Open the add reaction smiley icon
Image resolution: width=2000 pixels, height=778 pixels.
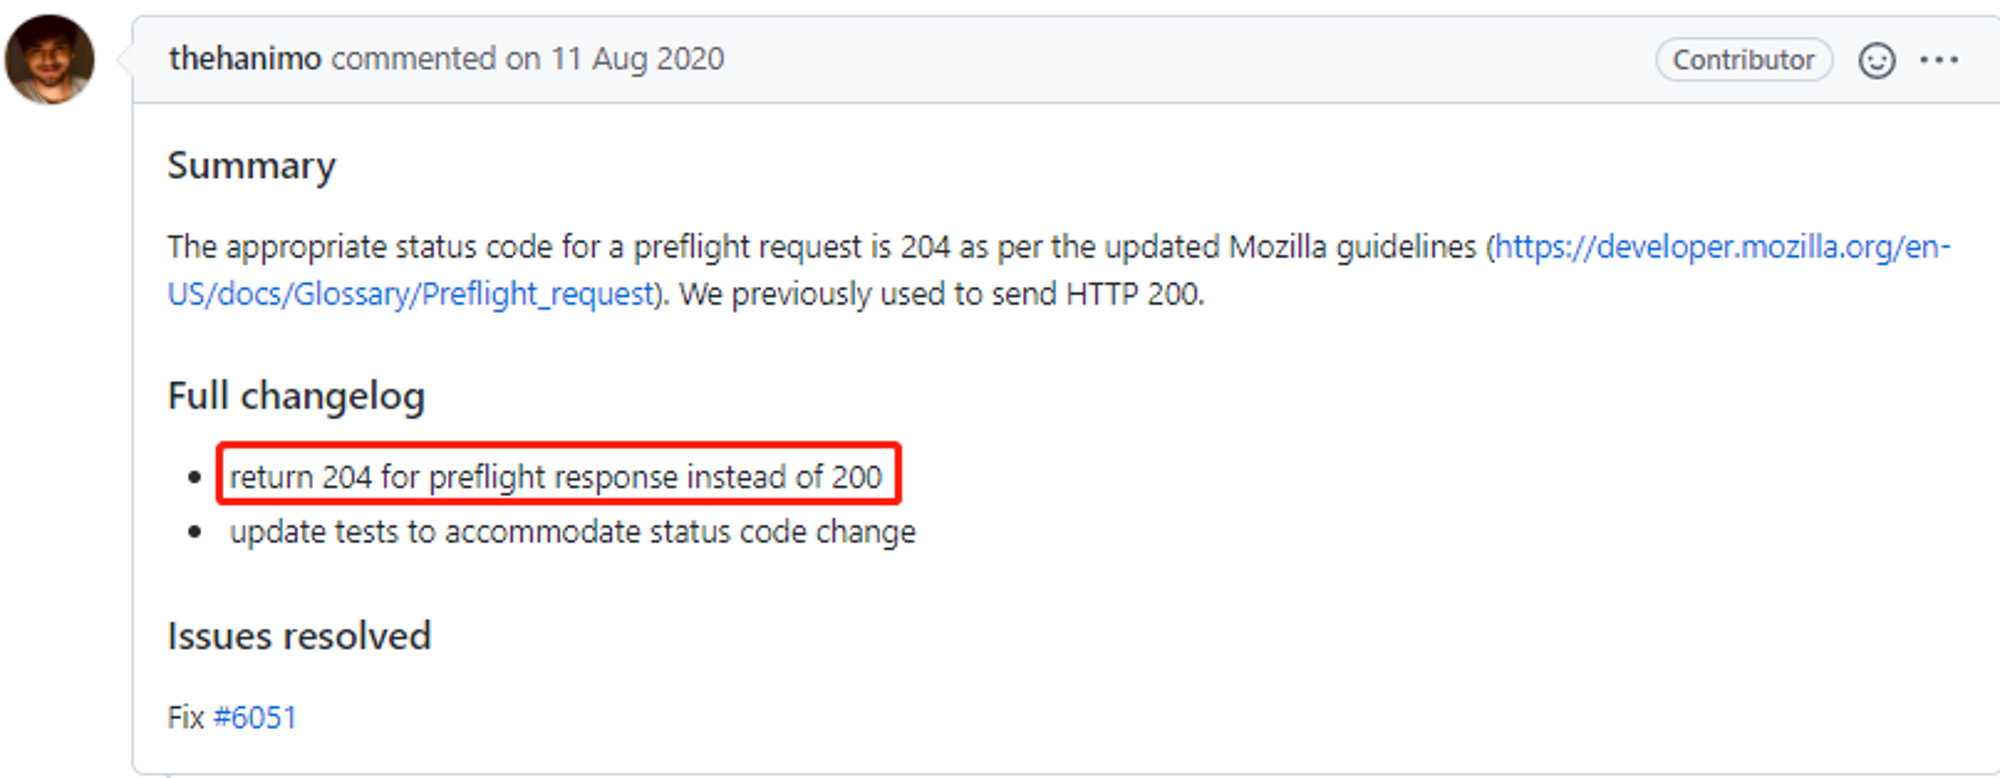pos(1876,61)
